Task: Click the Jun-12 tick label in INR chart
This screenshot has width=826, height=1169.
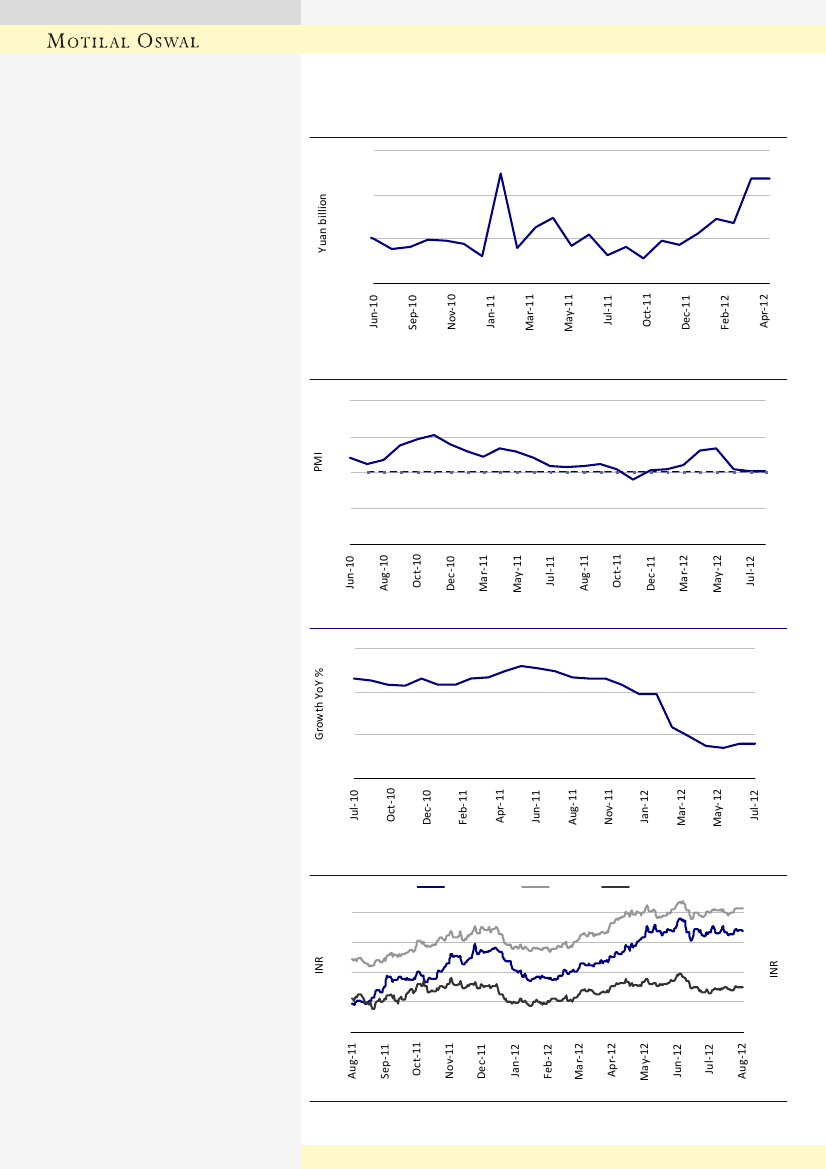Action: click(678, 1062)
